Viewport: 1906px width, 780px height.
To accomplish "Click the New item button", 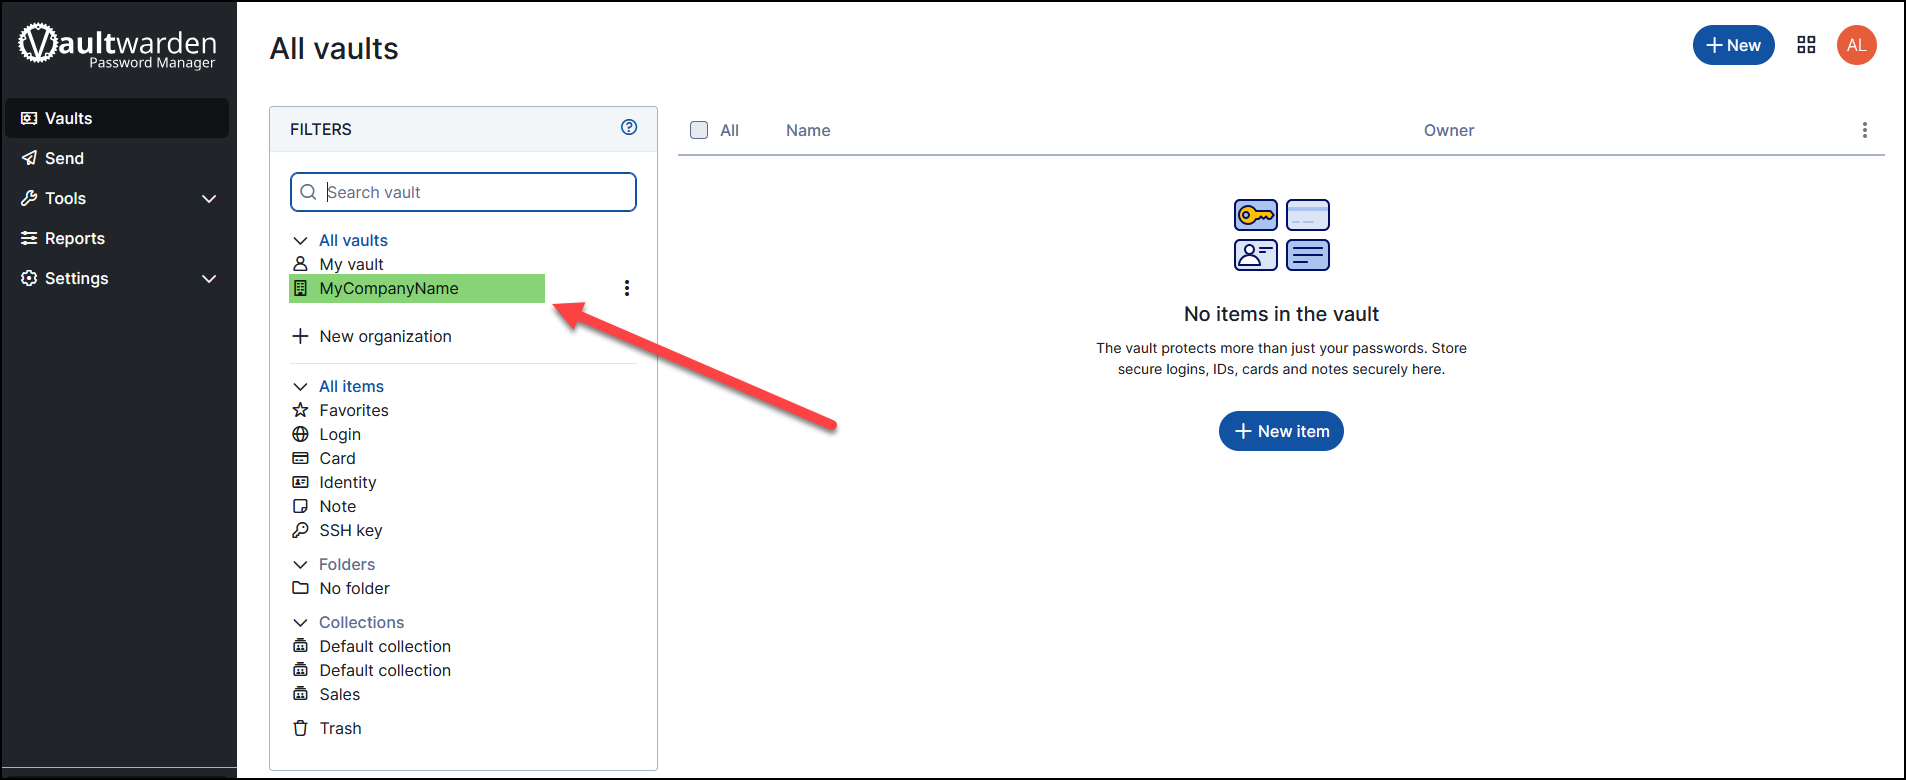I will coord(1281,431).
